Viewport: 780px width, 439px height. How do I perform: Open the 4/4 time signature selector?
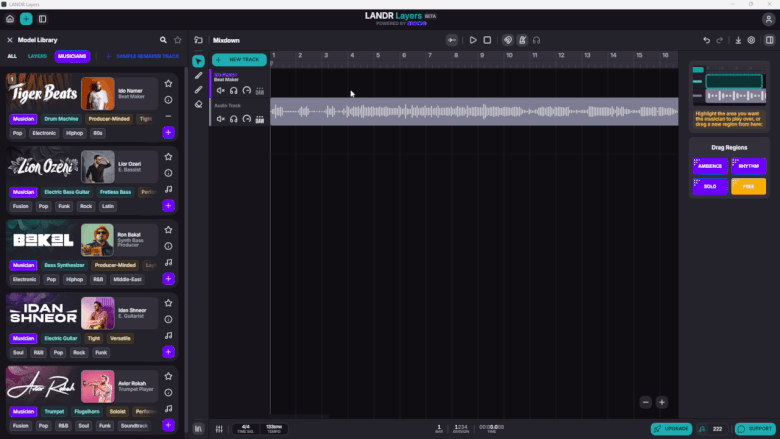pos(245,428)
